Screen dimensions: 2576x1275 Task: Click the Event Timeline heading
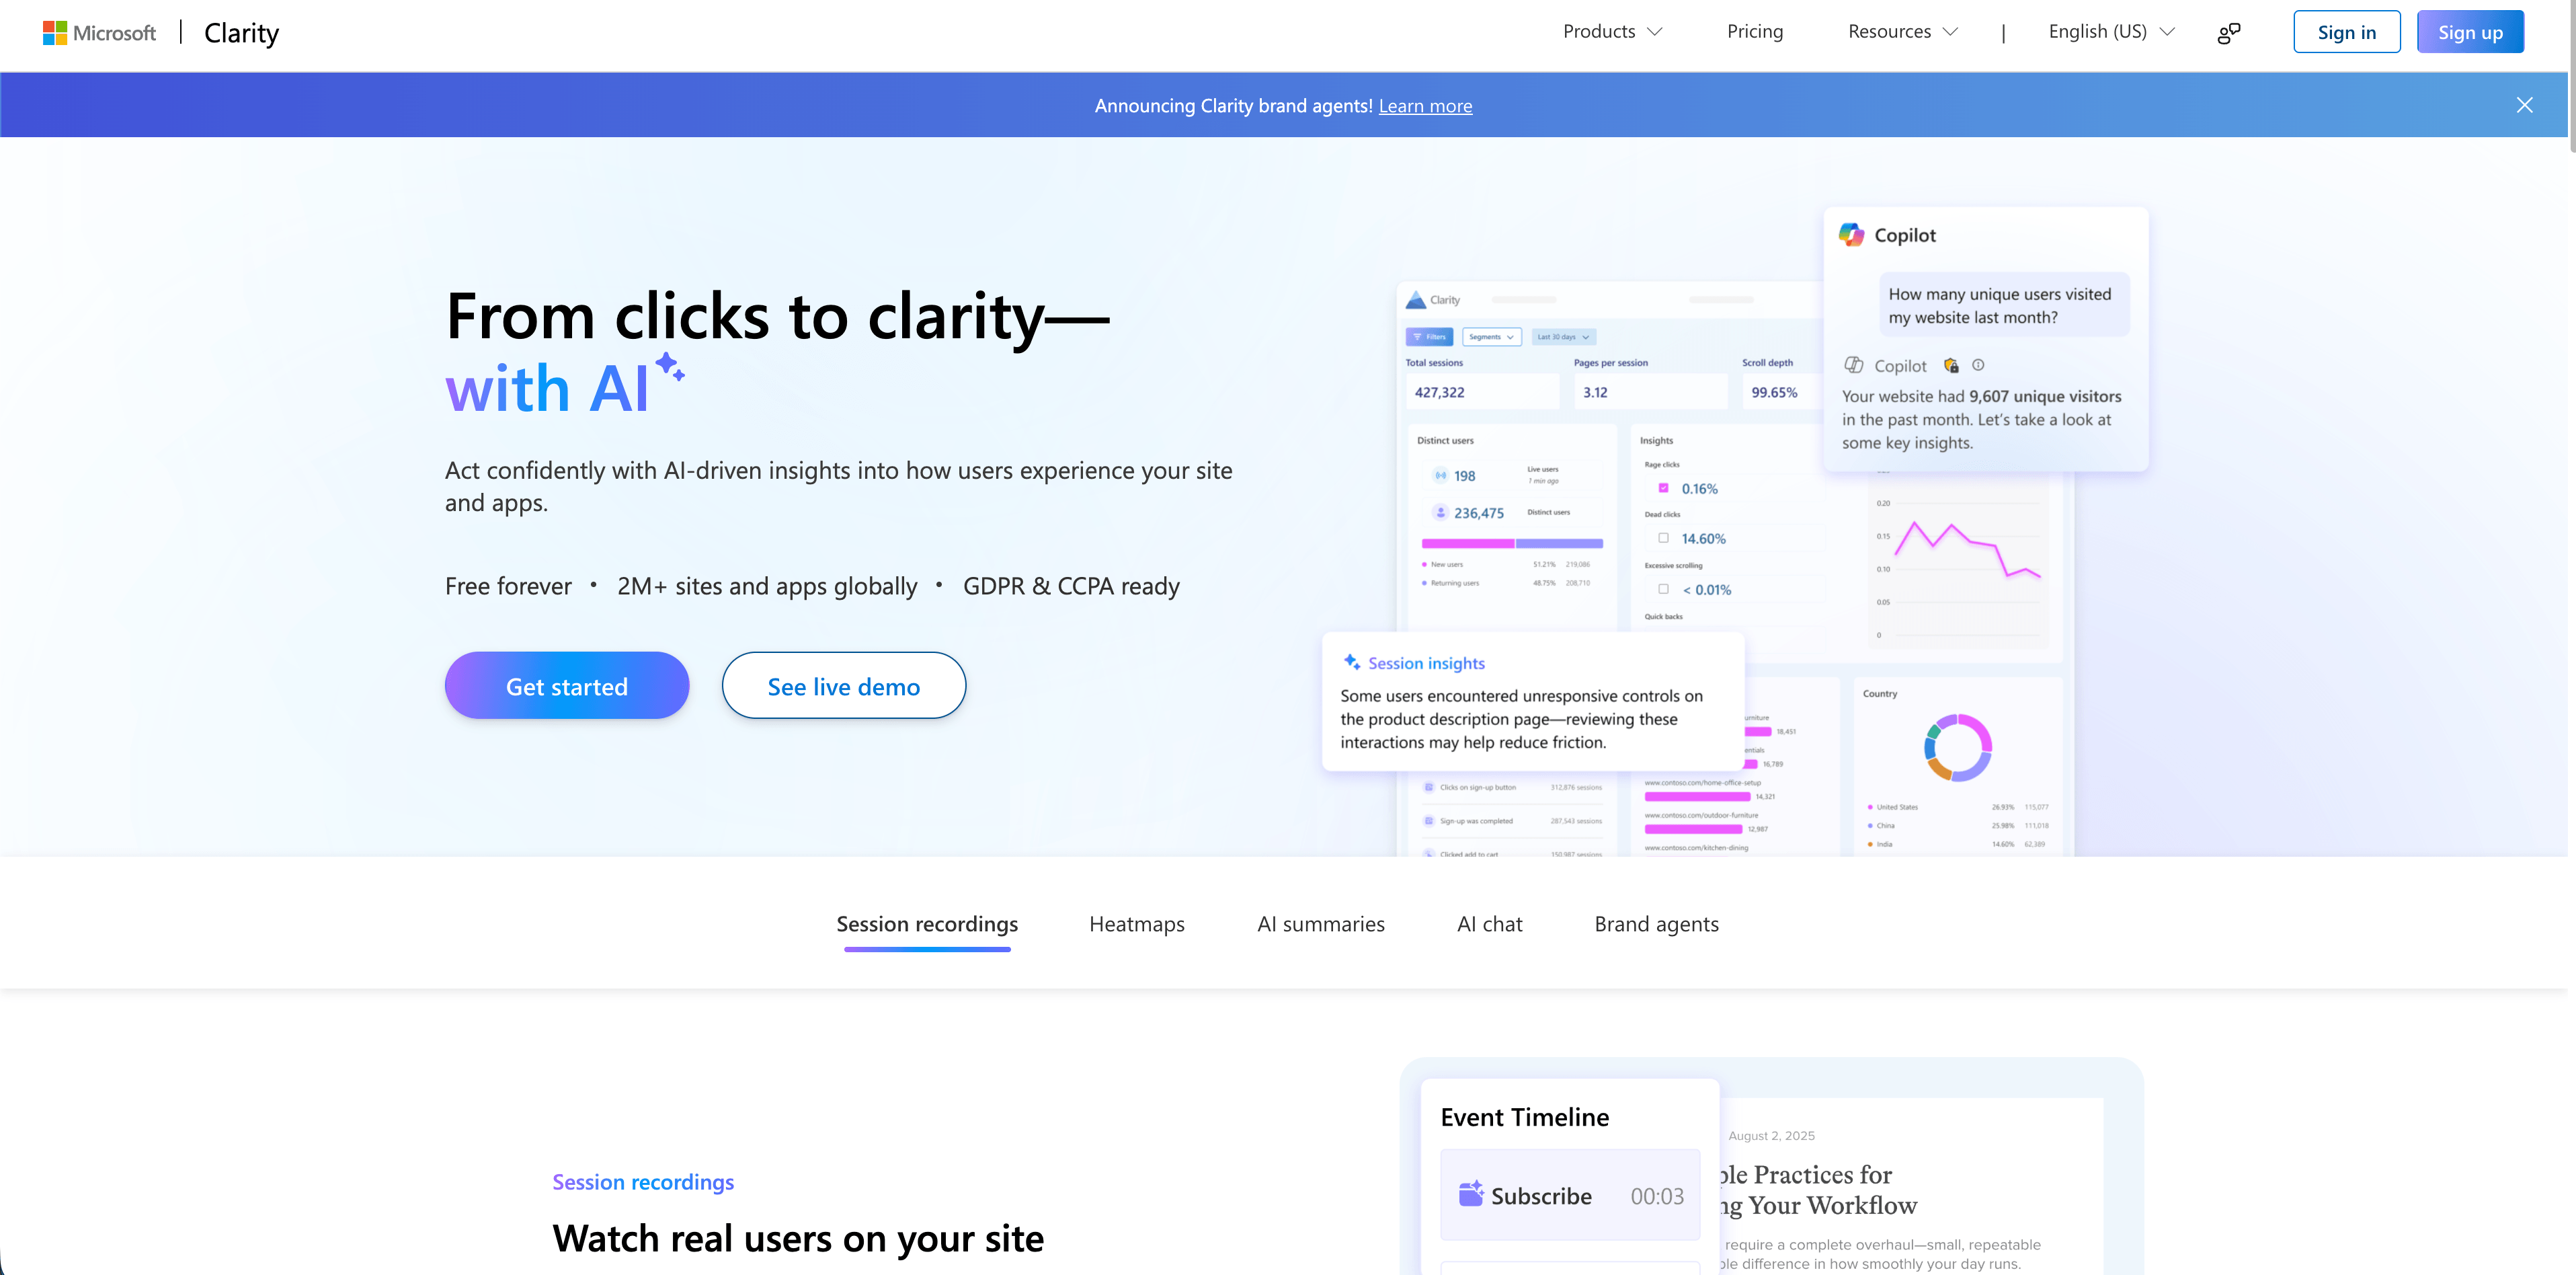click(1524, 1117)
